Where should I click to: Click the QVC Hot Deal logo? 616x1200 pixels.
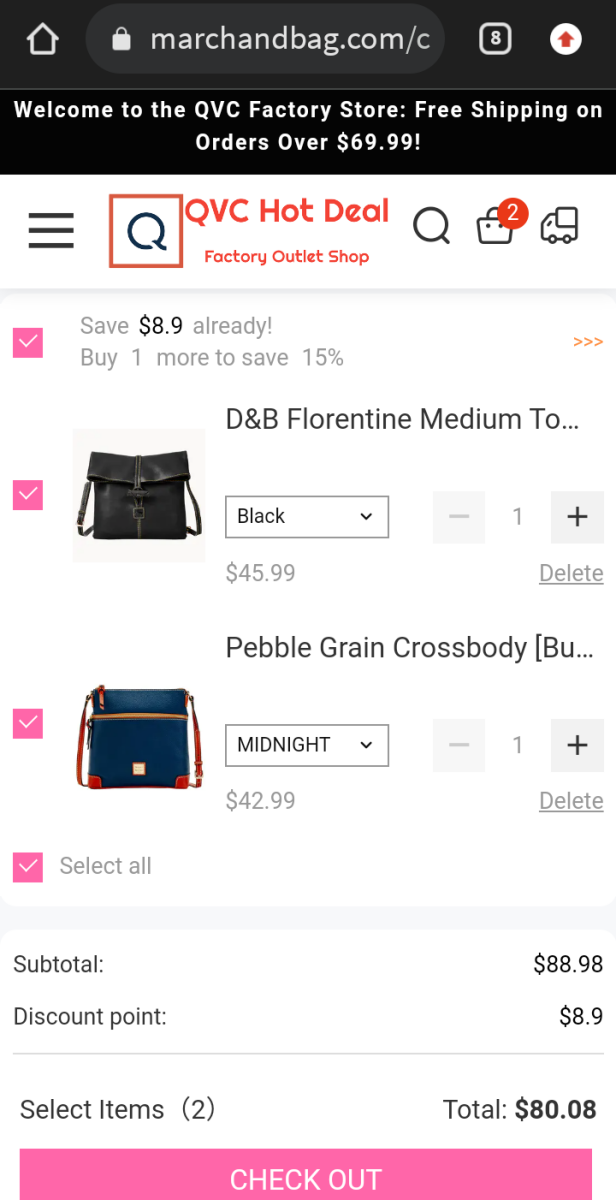click(x=248, y=231)
